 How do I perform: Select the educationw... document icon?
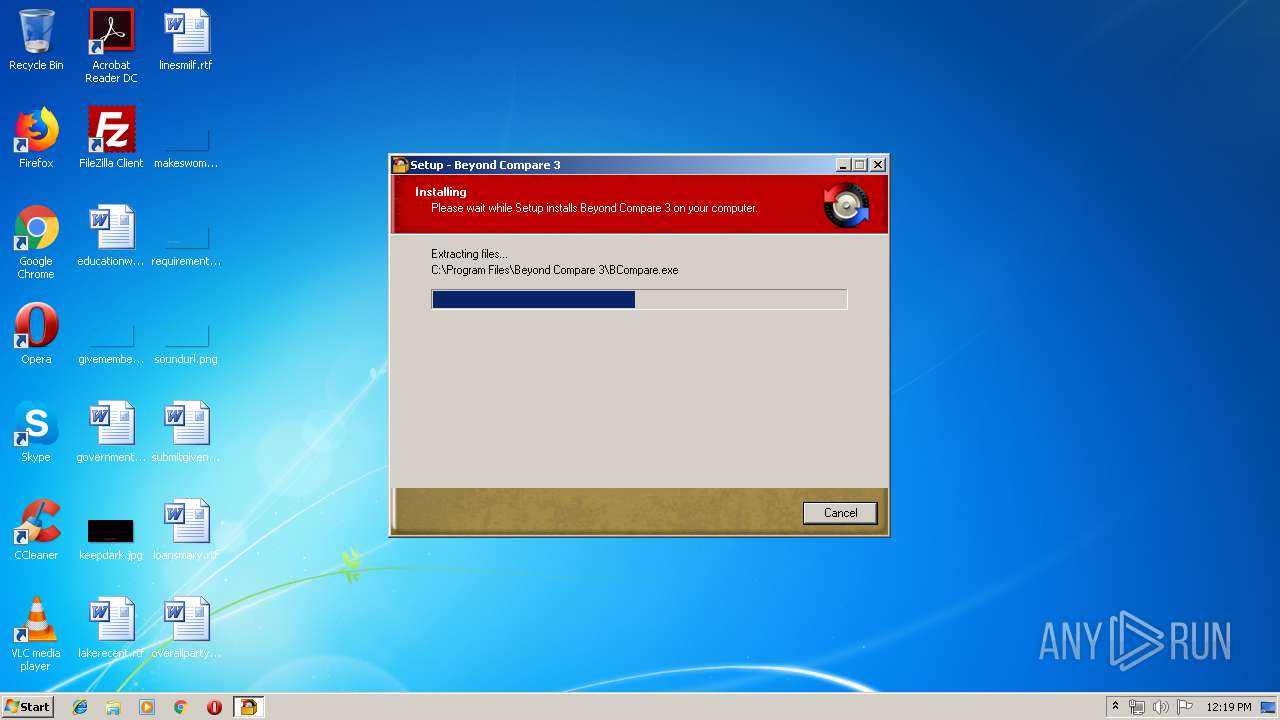pyautogui.click(x=111, y=236)
